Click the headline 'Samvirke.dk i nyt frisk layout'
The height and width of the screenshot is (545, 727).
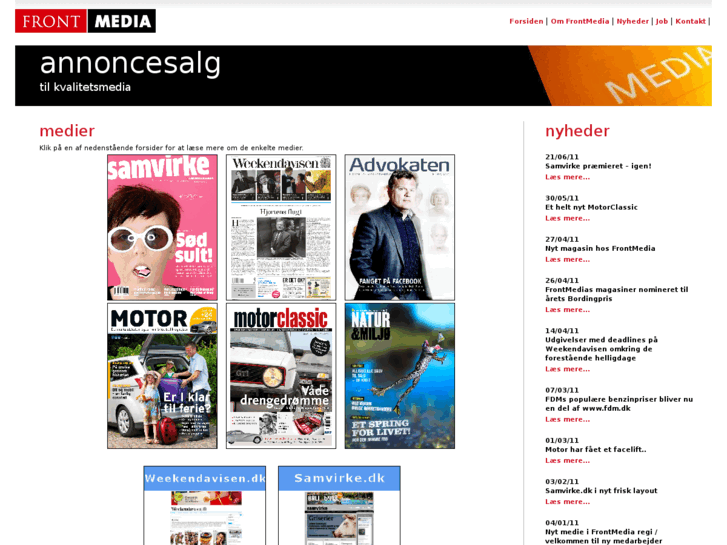(x=601, y=491)
